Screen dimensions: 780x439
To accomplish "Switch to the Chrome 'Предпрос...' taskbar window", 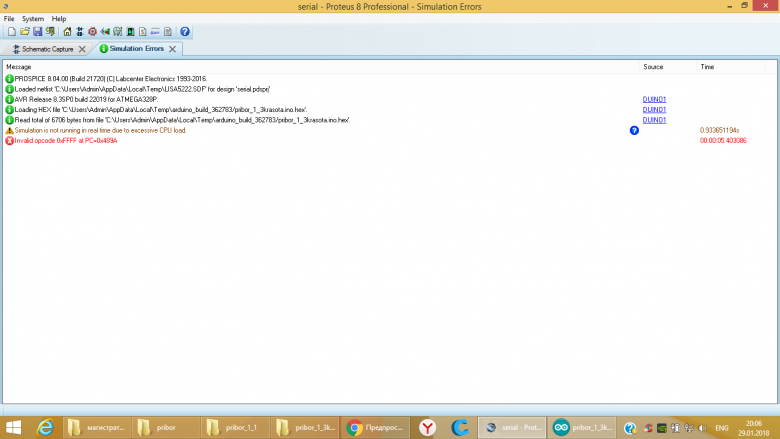I will pyautogui.click(x=375, y=428).
